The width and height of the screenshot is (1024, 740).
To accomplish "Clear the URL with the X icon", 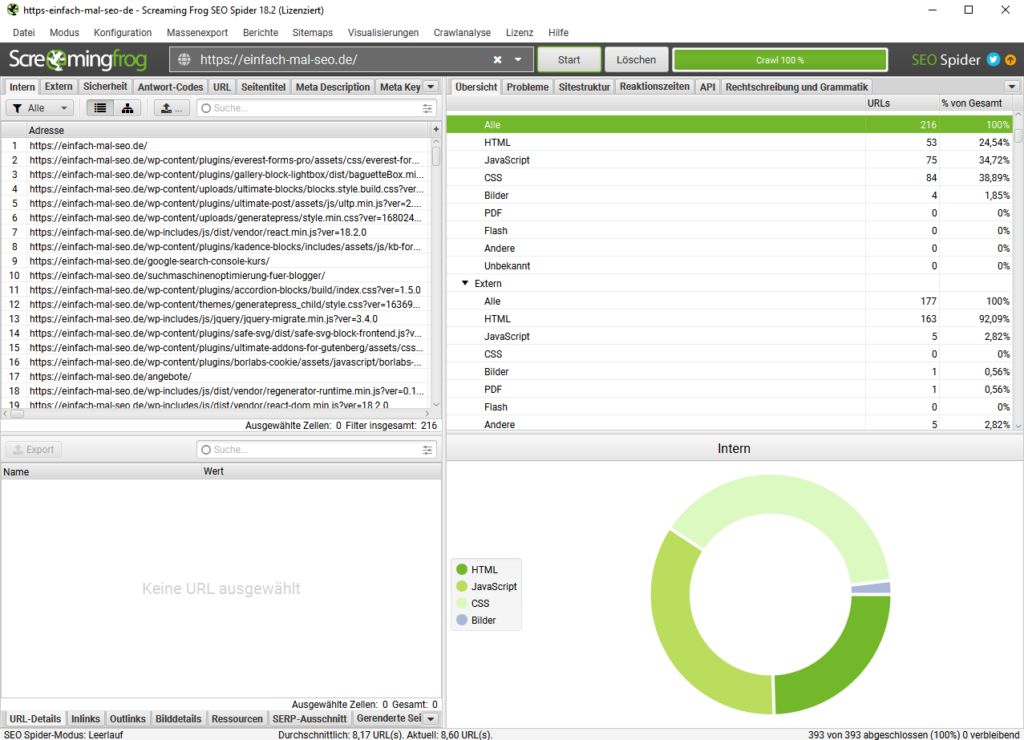I will [x=498, y=59].
